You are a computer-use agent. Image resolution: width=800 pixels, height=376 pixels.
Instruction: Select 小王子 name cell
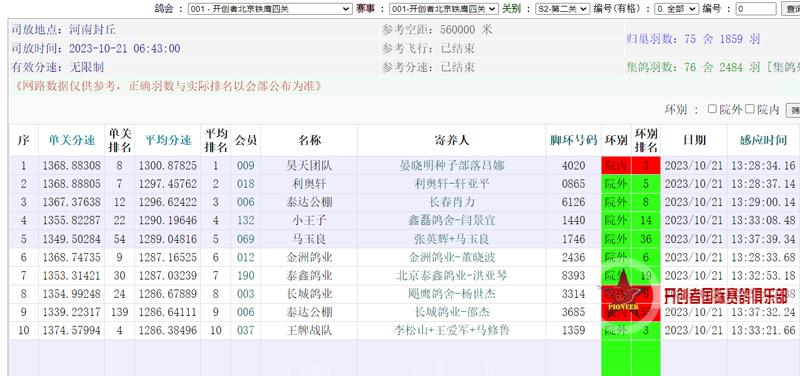[309, 220]
